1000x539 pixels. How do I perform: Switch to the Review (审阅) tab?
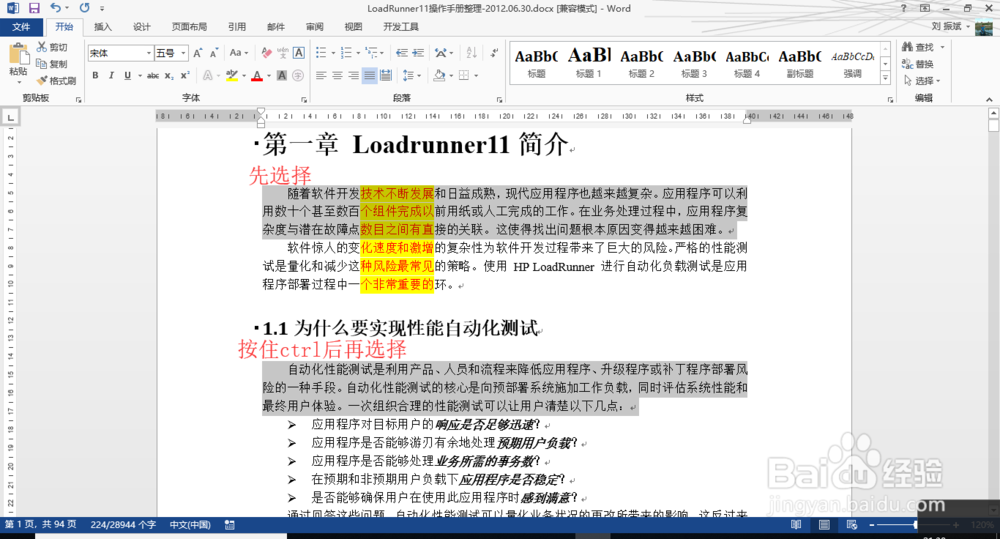click(314, 27)
